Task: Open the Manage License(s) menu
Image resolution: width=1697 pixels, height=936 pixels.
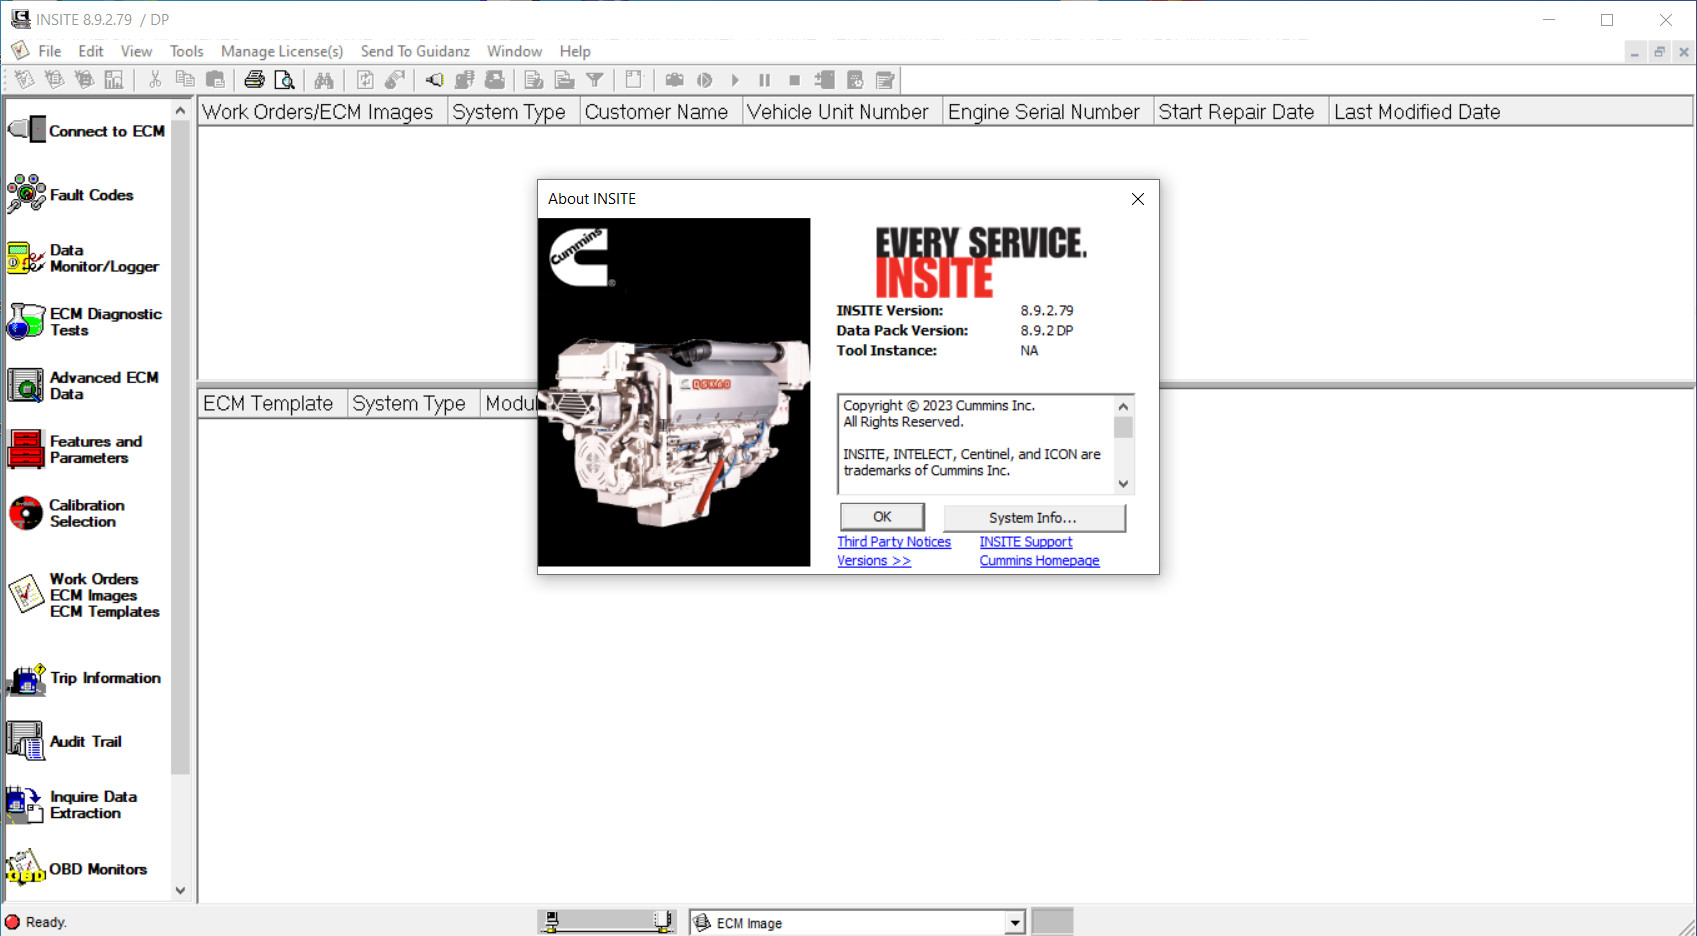Action: click(281, 51)
